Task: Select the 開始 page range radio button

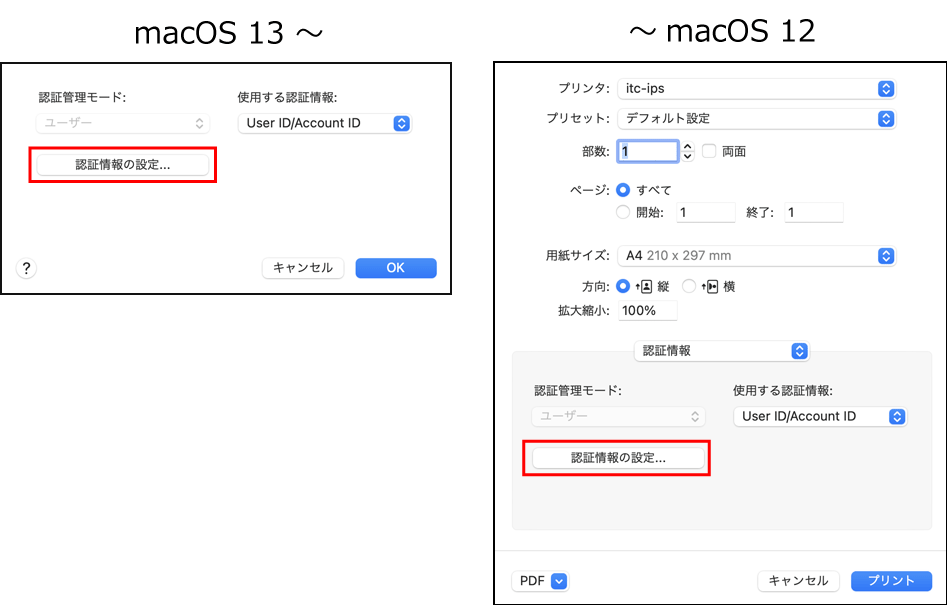Action: (x=624, y=212)
